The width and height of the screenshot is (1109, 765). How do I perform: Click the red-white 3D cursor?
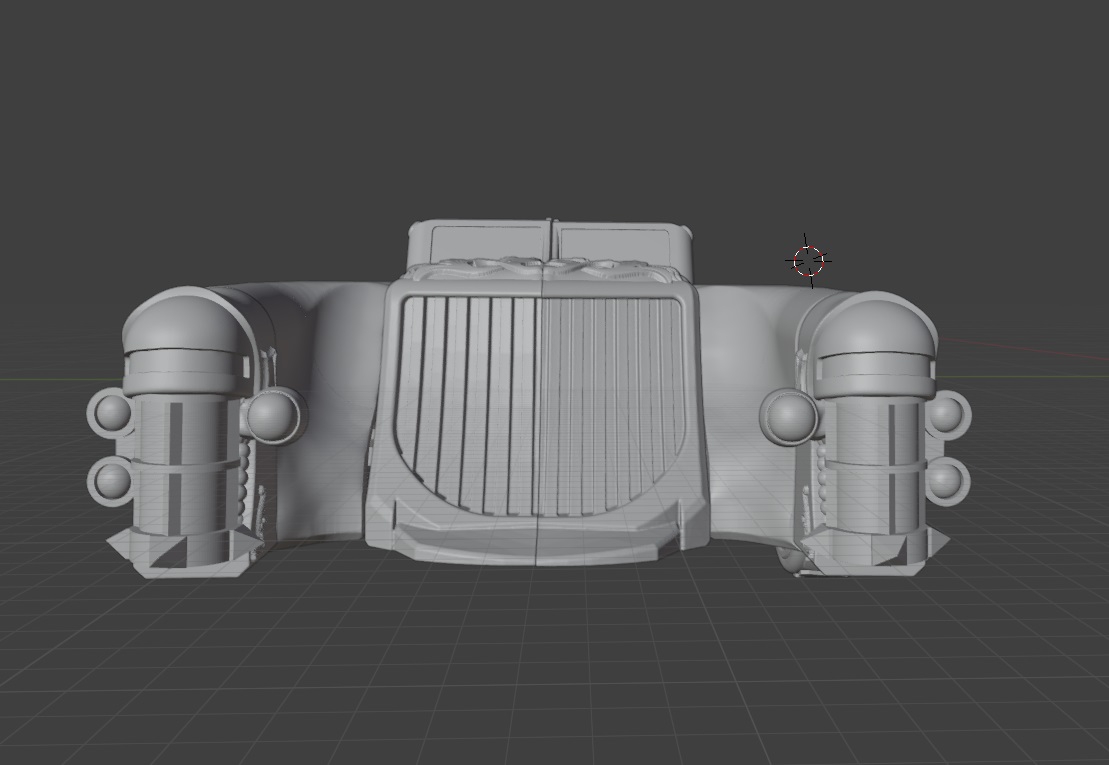point(808,260)
